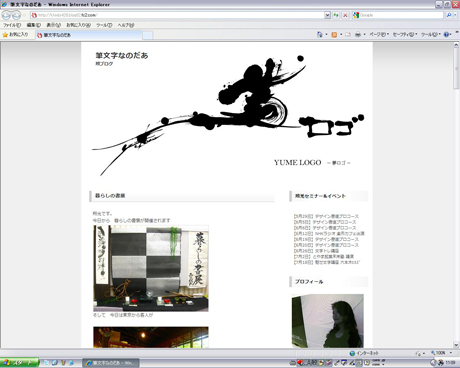Go back with the browser Back arrow
The image size is (460, 368).
[x=7, y=15]
